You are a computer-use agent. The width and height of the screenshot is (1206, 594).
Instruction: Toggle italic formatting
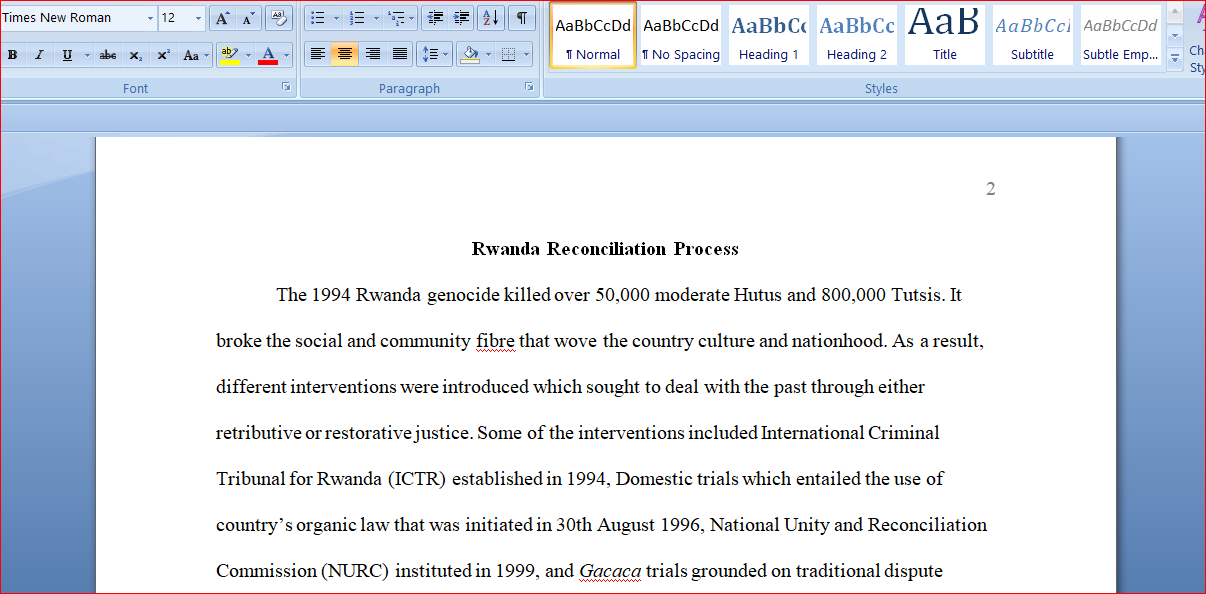point(39,55)
